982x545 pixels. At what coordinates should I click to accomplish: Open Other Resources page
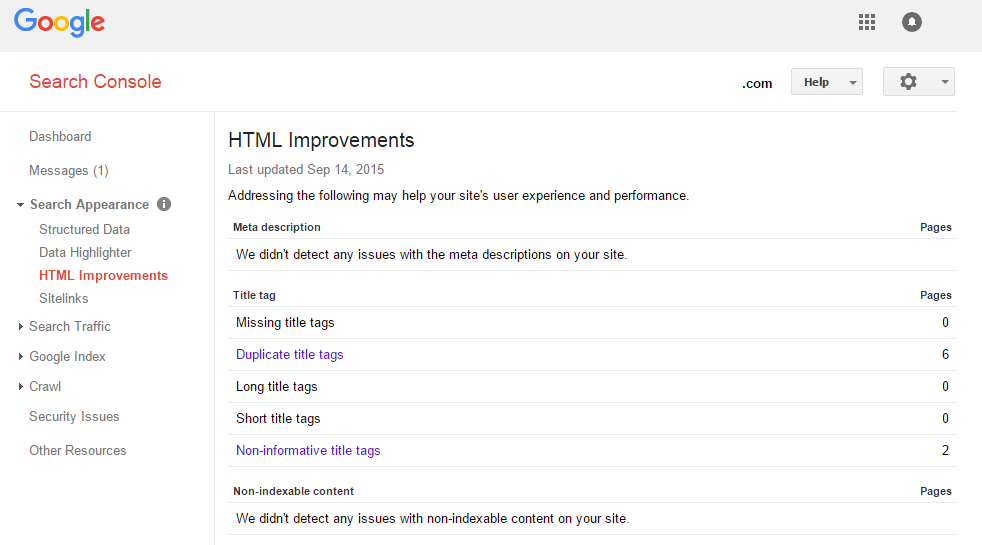(78, 450)
